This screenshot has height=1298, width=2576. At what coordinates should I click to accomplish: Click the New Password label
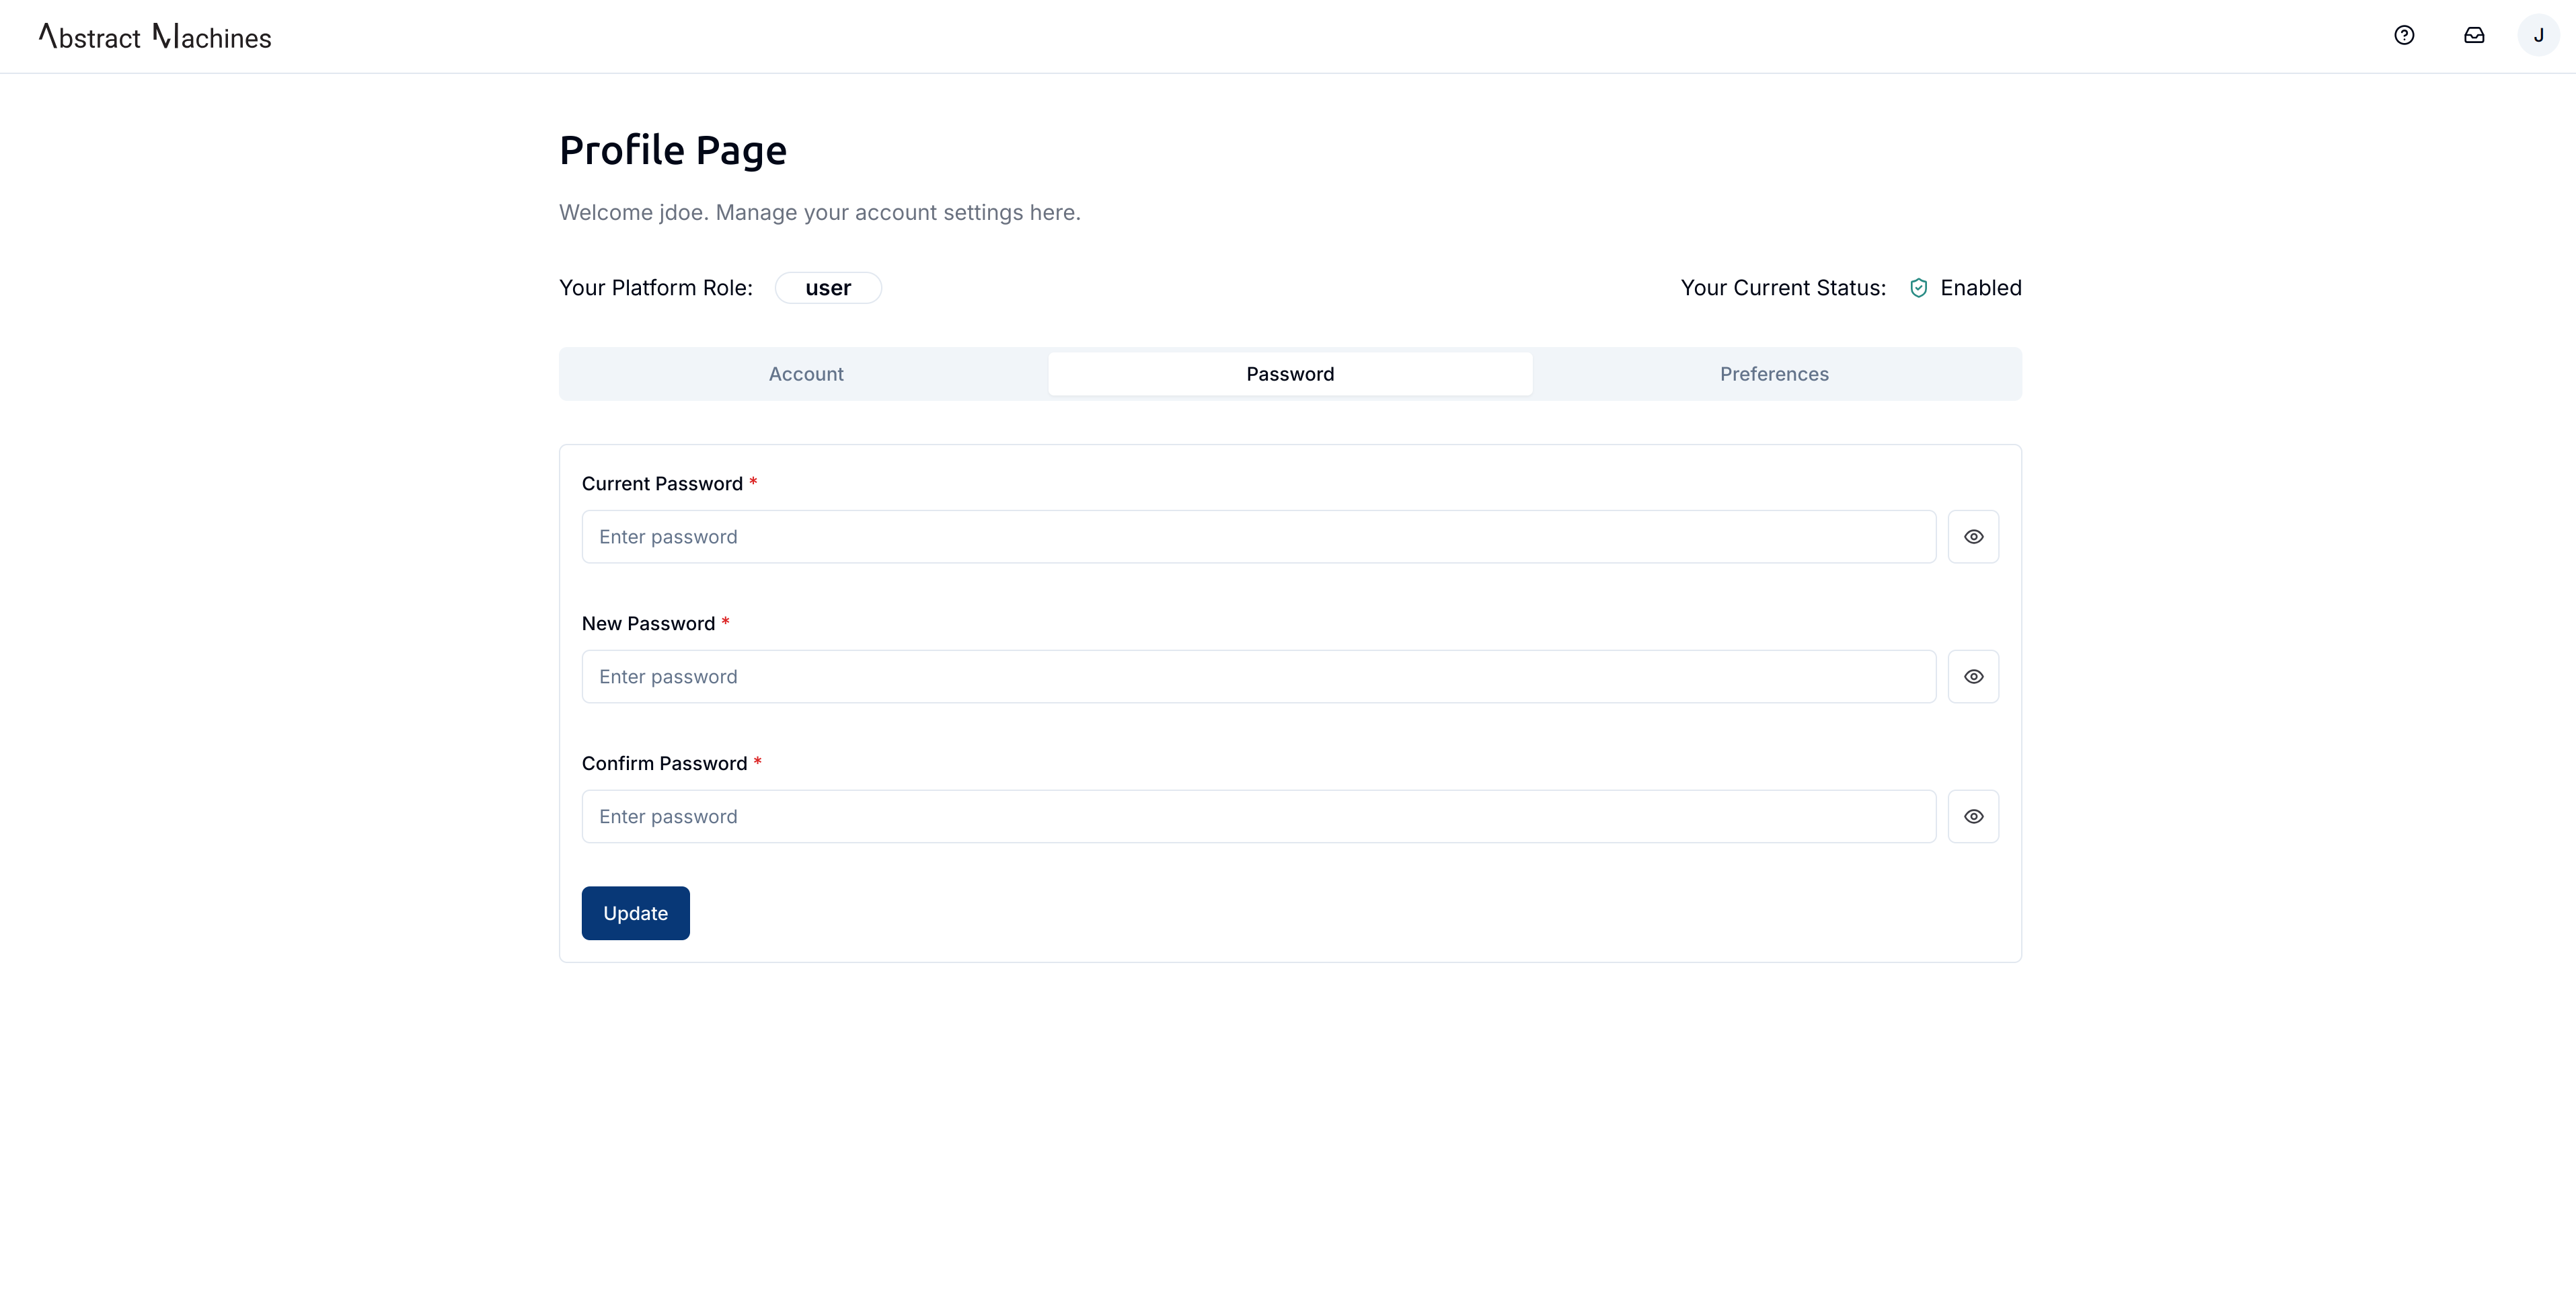(x=648, y=624)
